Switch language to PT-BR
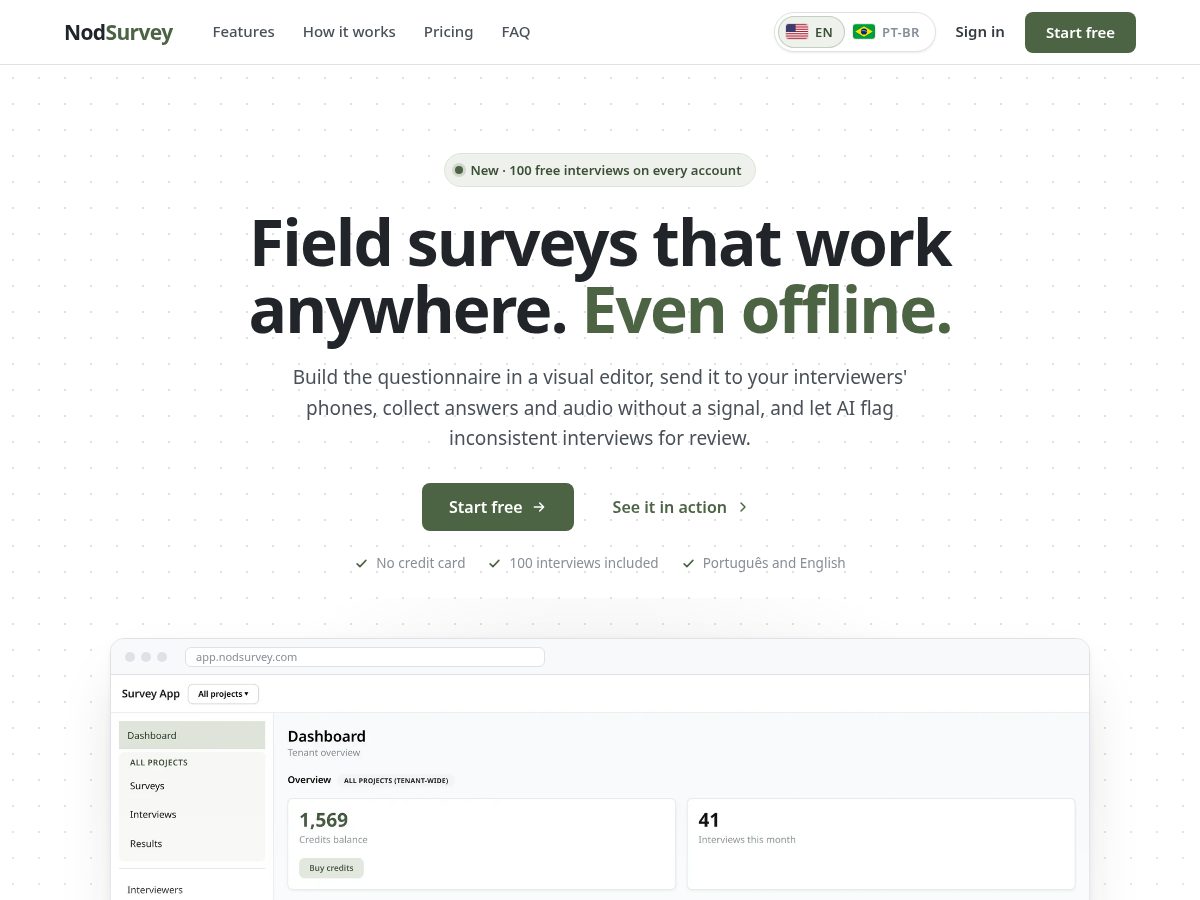 [887, 32]
